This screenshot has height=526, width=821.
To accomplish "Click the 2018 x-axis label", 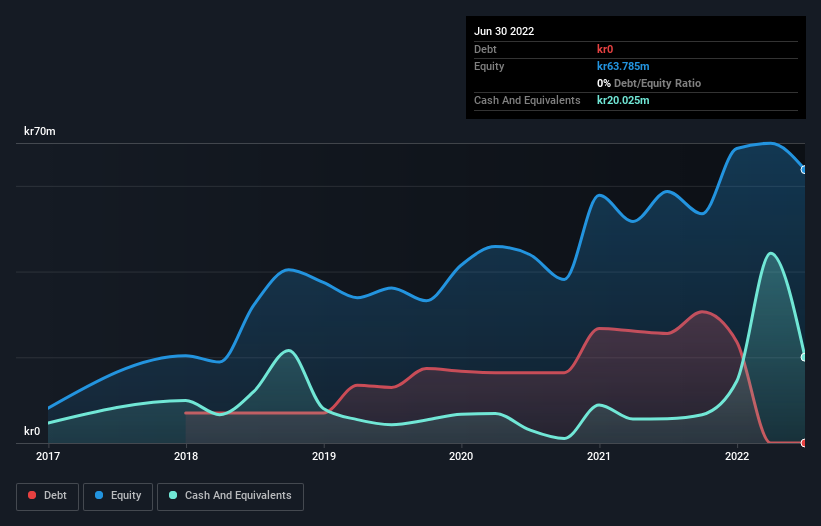I will [186, 456].
